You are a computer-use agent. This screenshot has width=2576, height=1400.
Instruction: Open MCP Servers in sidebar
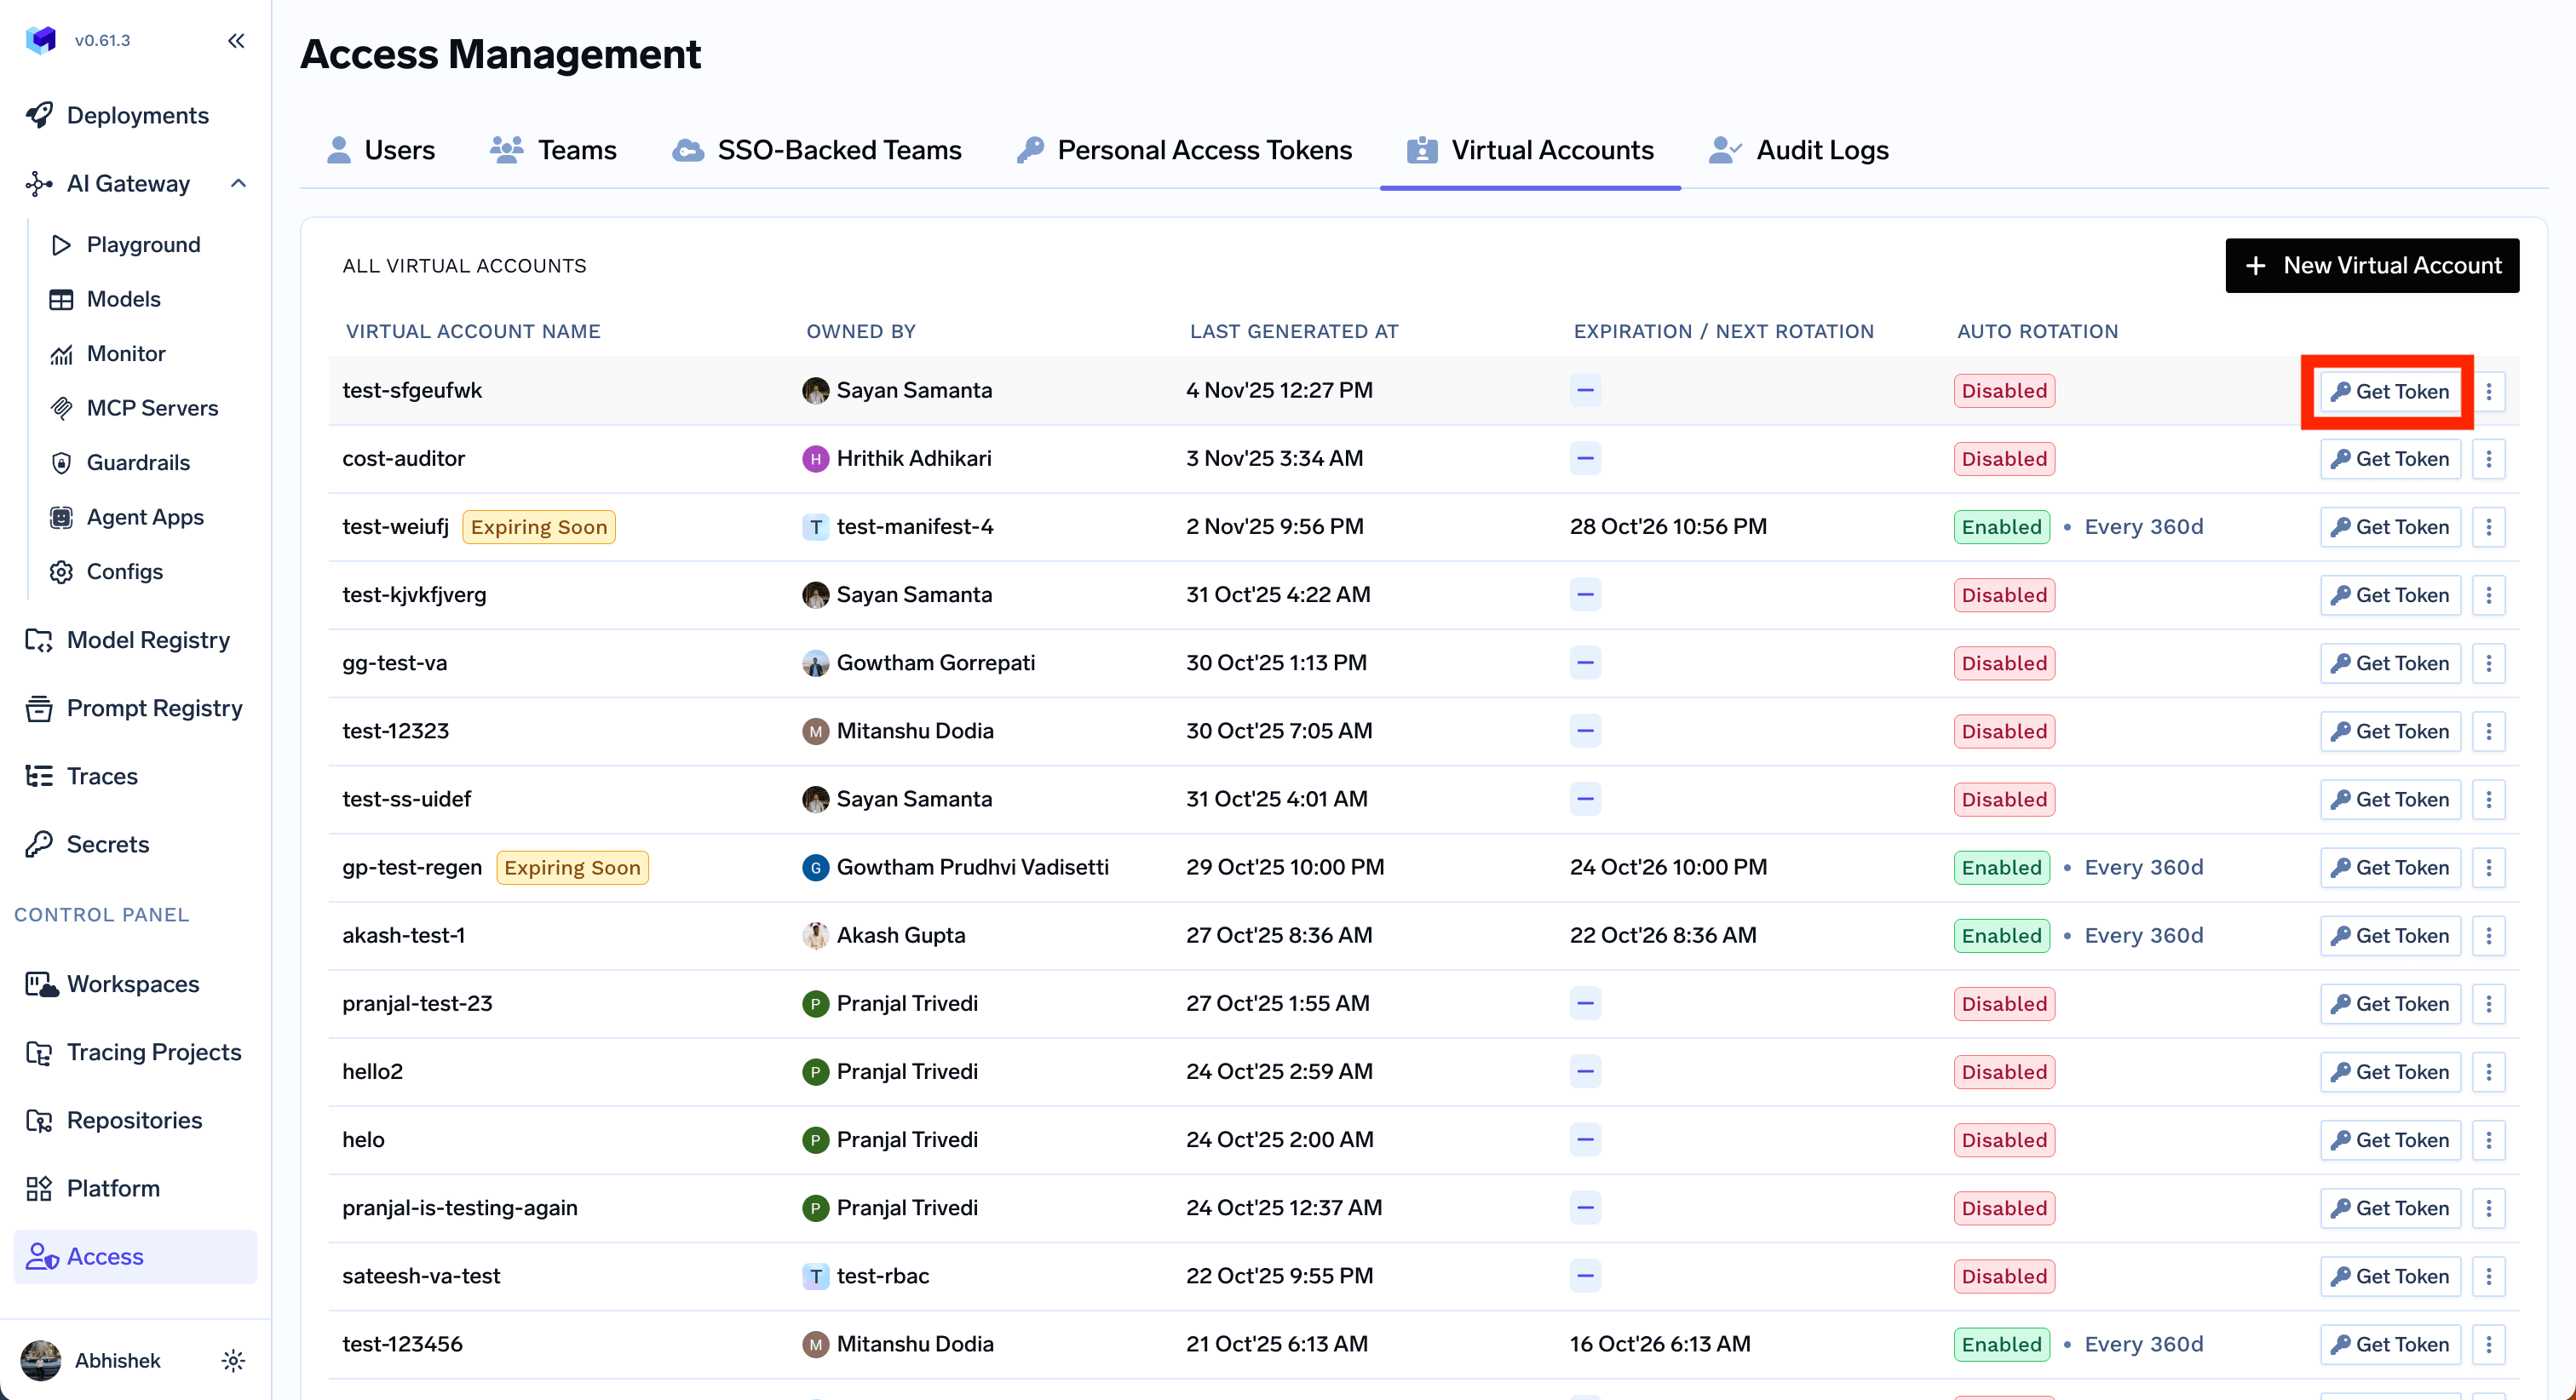[151, 408]
